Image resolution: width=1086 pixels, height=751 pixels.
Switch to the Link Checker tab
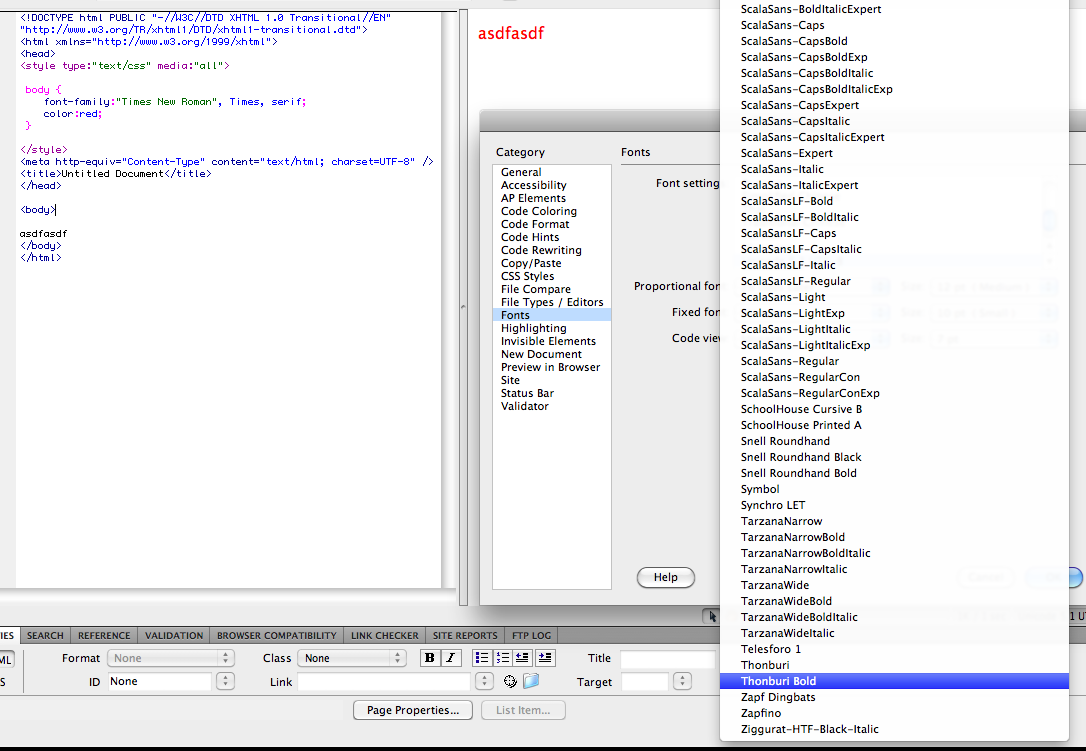(x=384, y=635)
